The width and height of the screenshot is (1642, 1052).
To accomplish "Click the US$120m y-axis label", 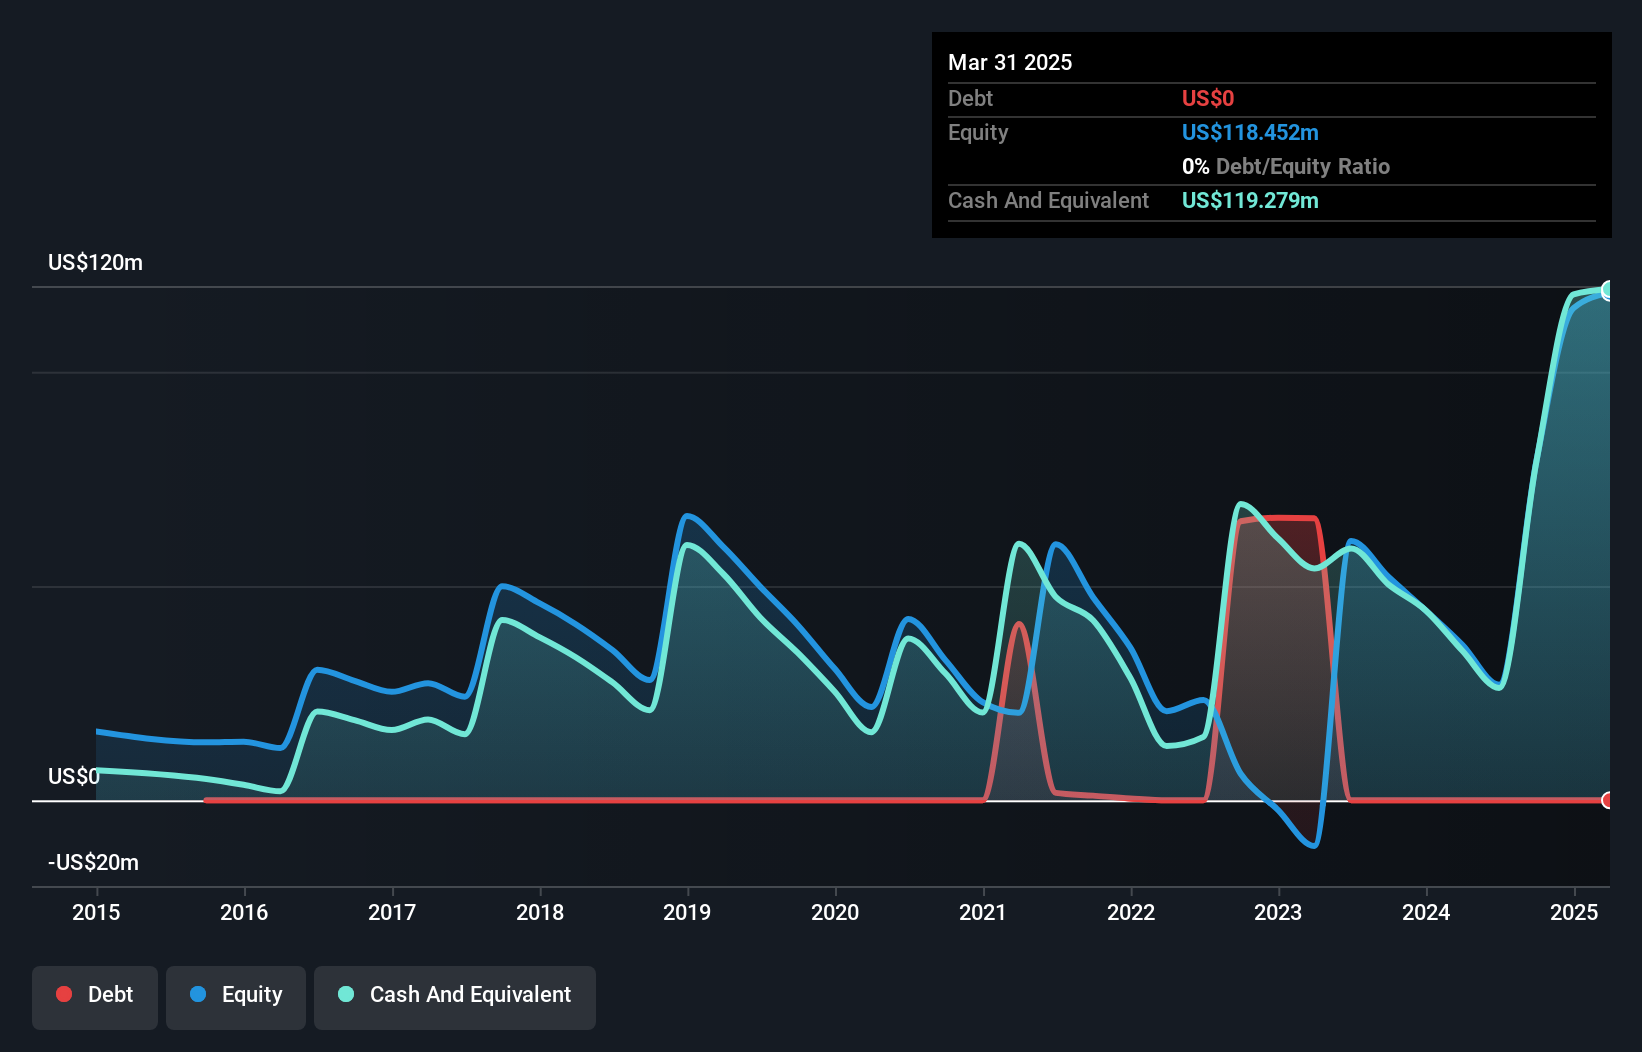I will click(95, 262).
